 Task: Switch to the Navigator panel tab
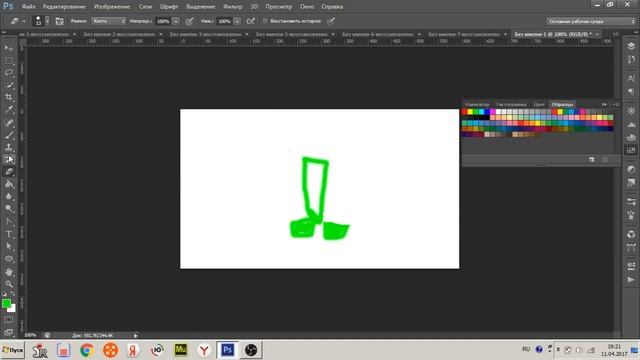[x=477, y=104]
